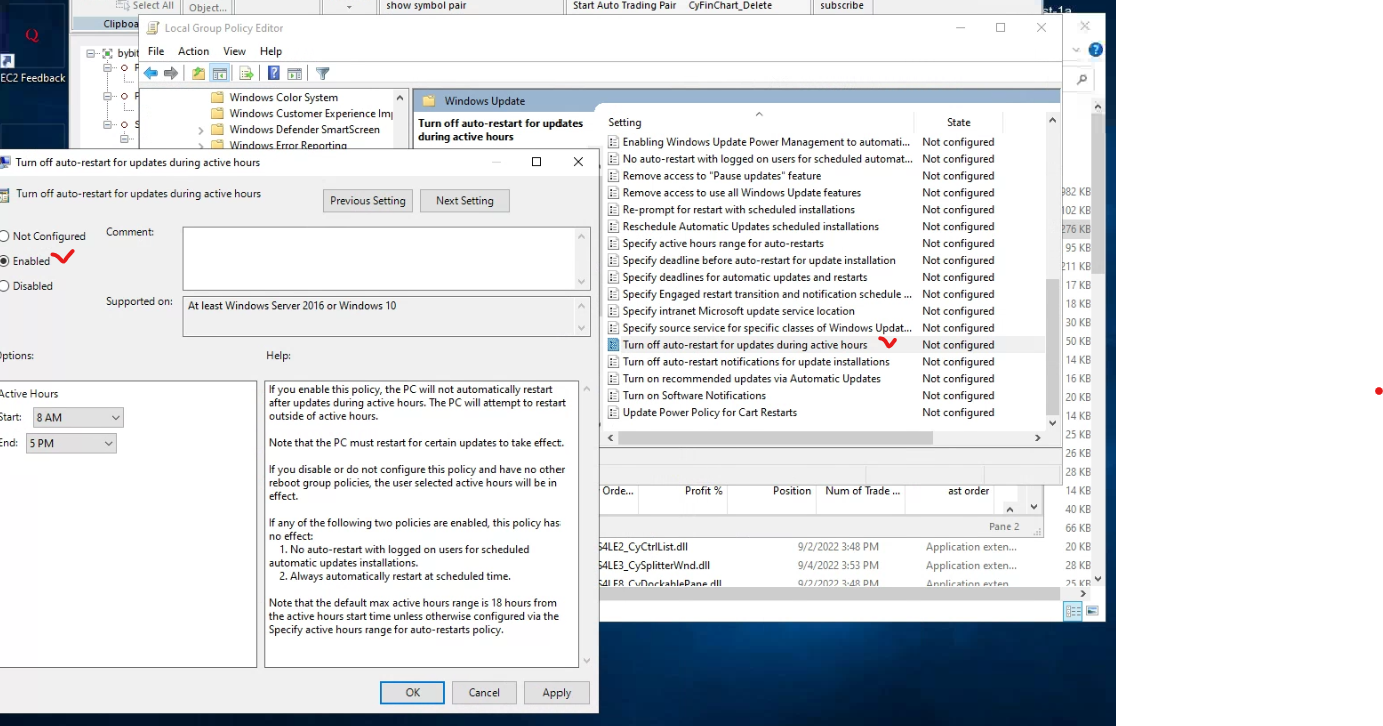The height and width of the screenshot is (726, 1383).
Task: Open the View menu
Action: pos(235,51)
